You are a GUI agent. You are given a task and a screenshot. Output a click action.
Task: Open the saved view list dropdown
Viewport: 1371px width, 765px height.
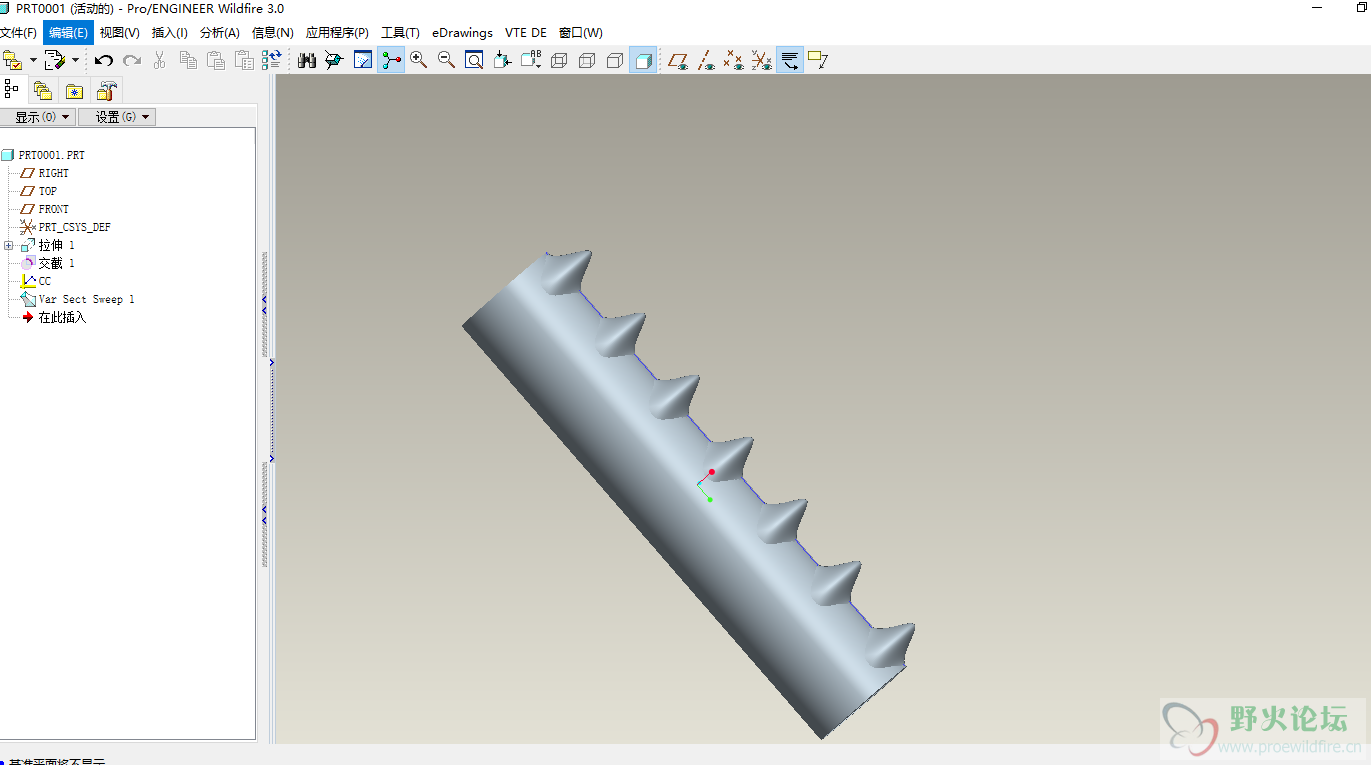tap(530, 61)
